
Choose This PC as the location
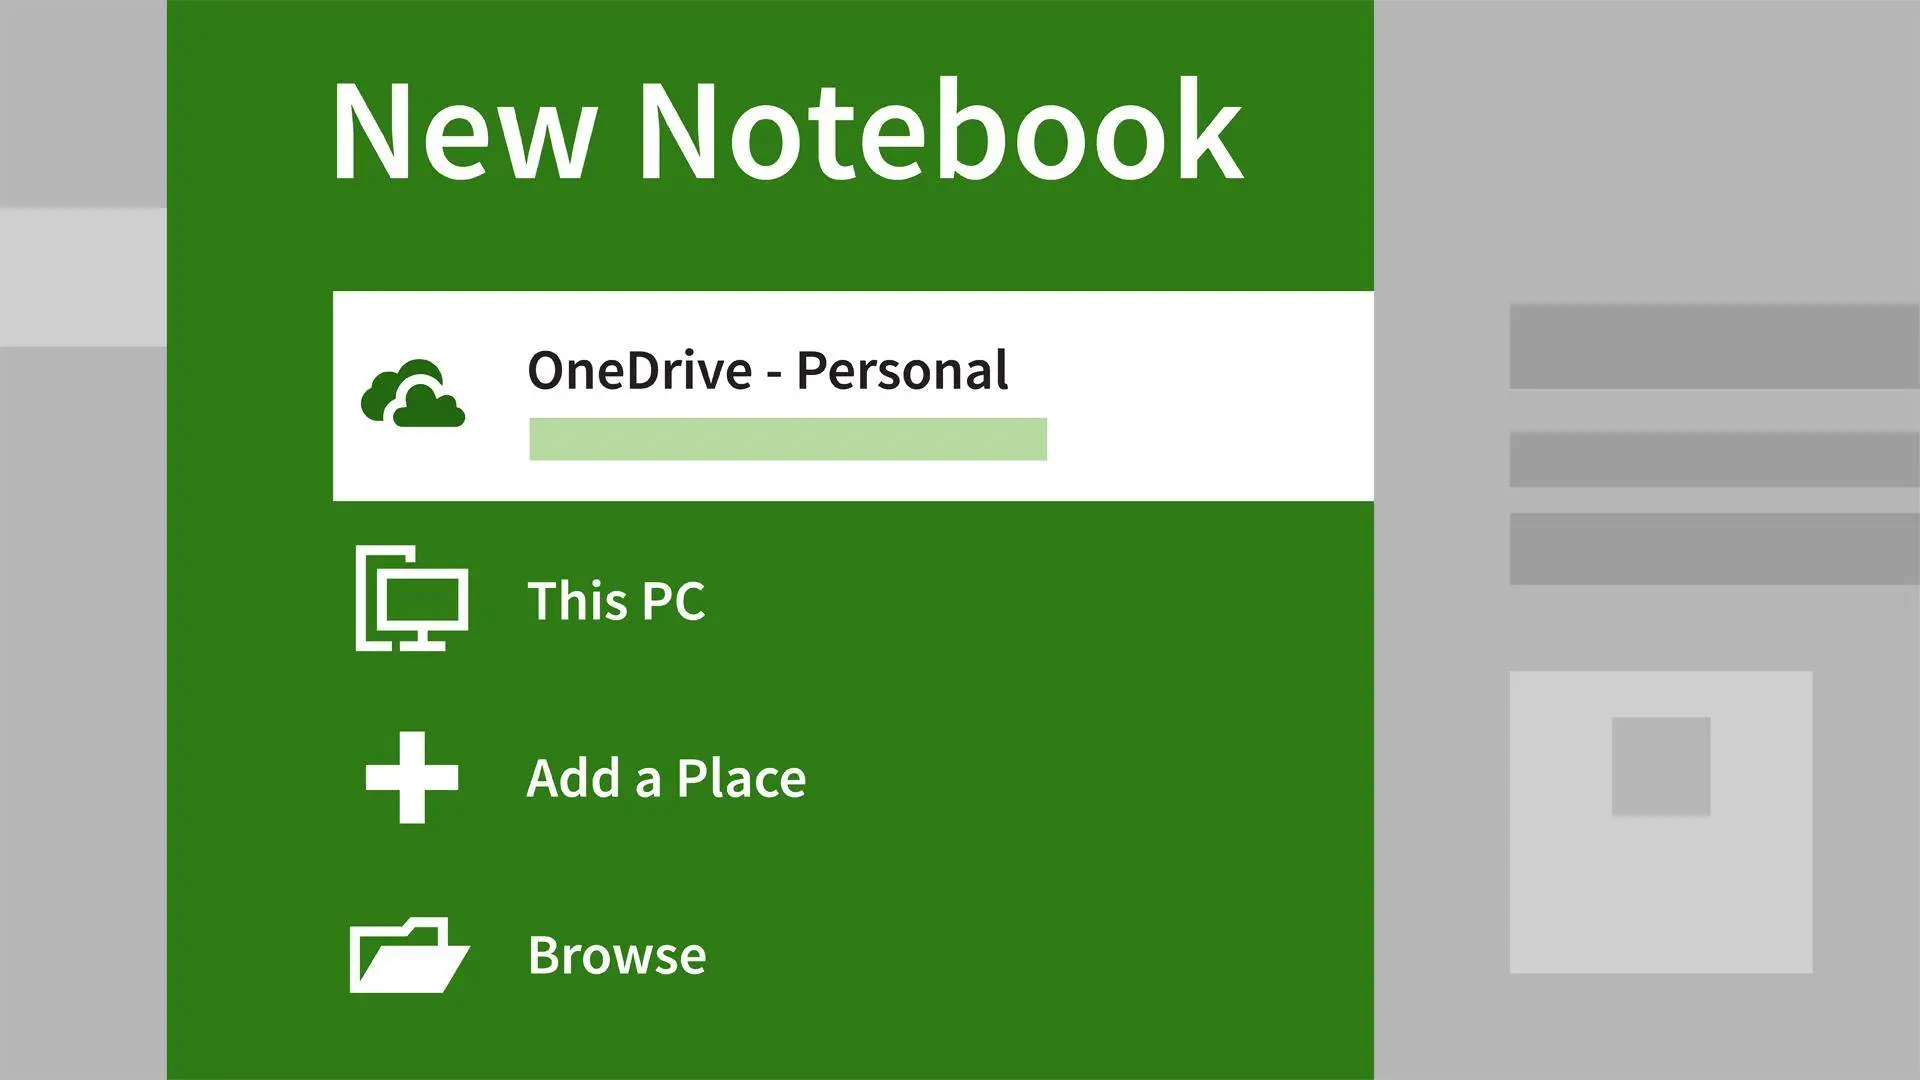(x=616, y=601)
